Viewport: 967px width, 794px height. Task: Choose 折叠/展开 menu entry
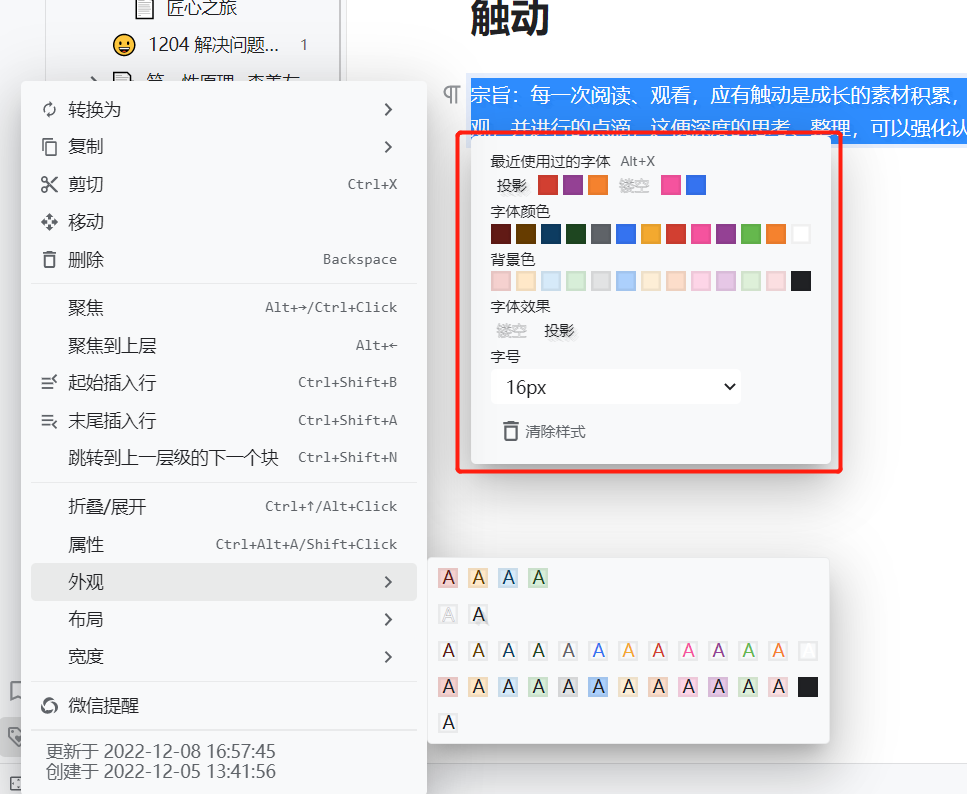[x=224, y=507]
